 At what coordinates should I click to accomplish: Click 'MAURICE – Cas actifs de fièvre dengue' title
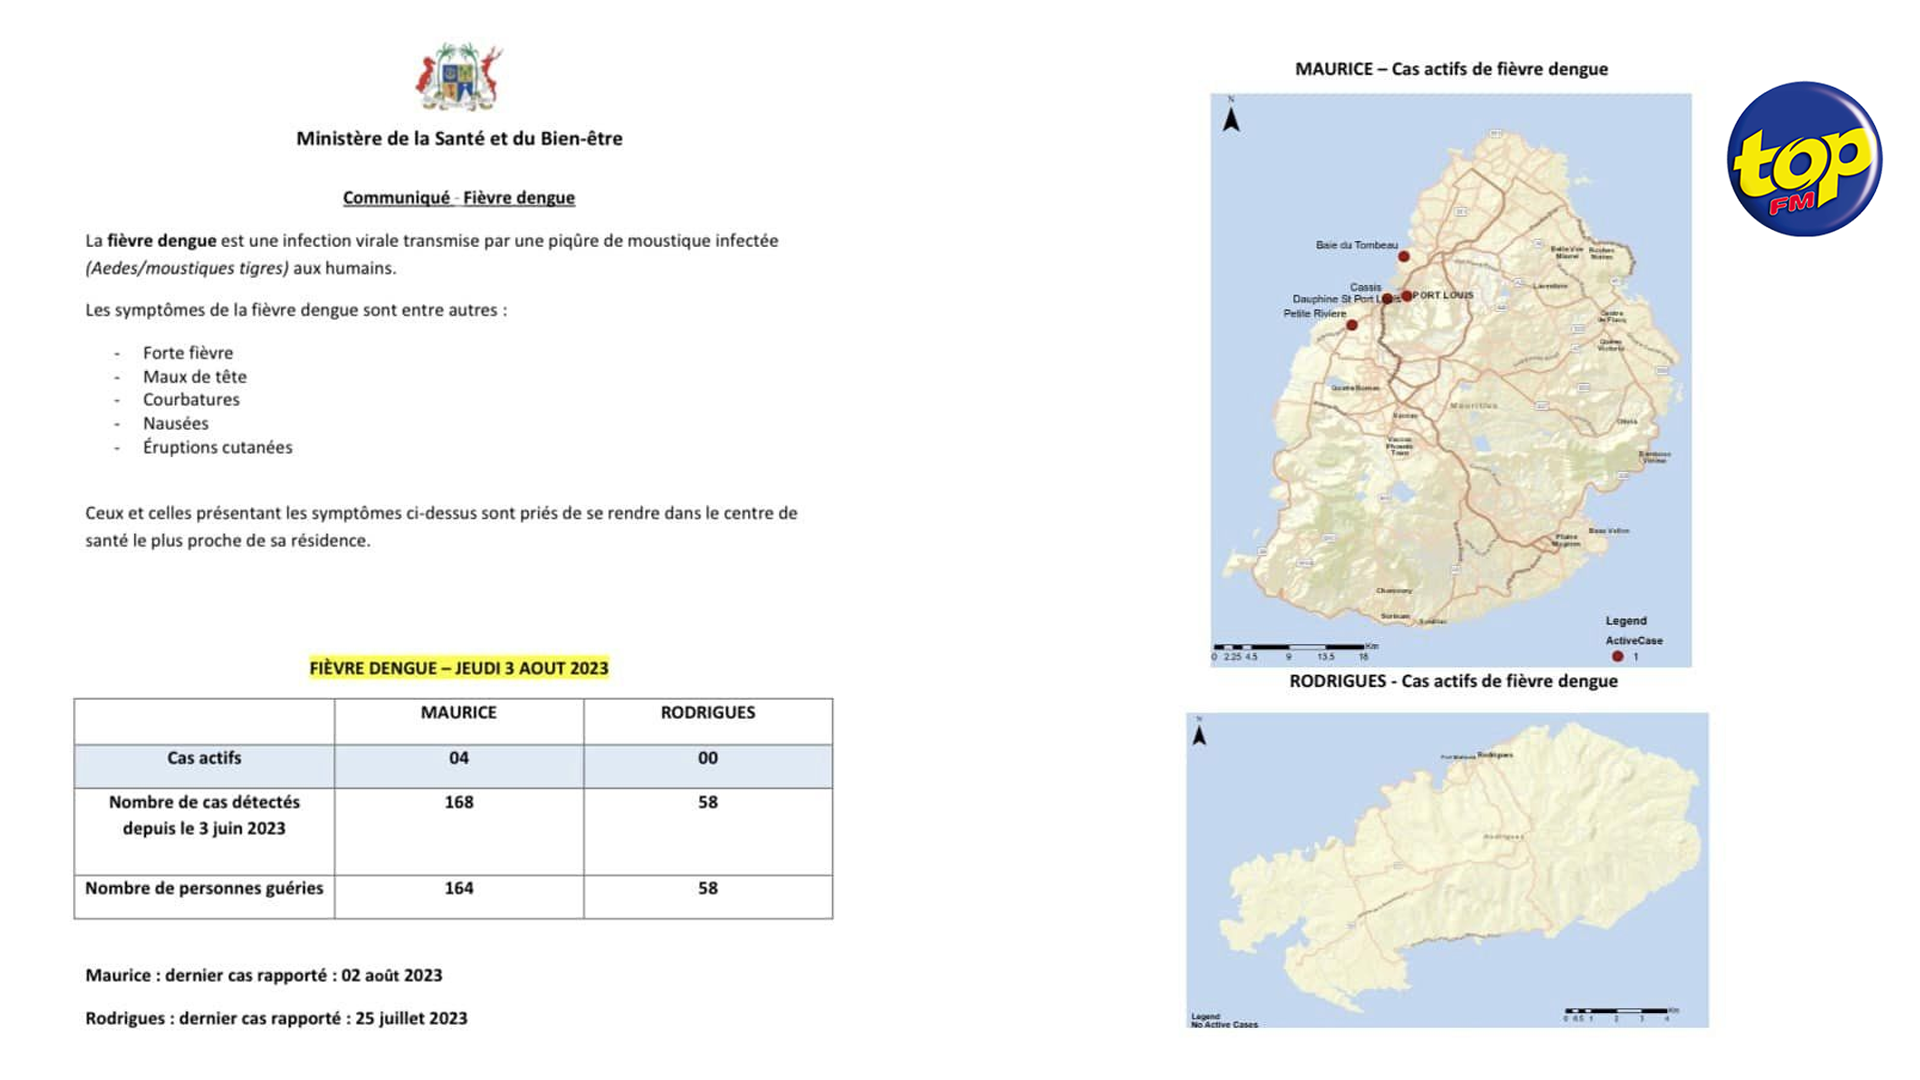point(1452,69)
